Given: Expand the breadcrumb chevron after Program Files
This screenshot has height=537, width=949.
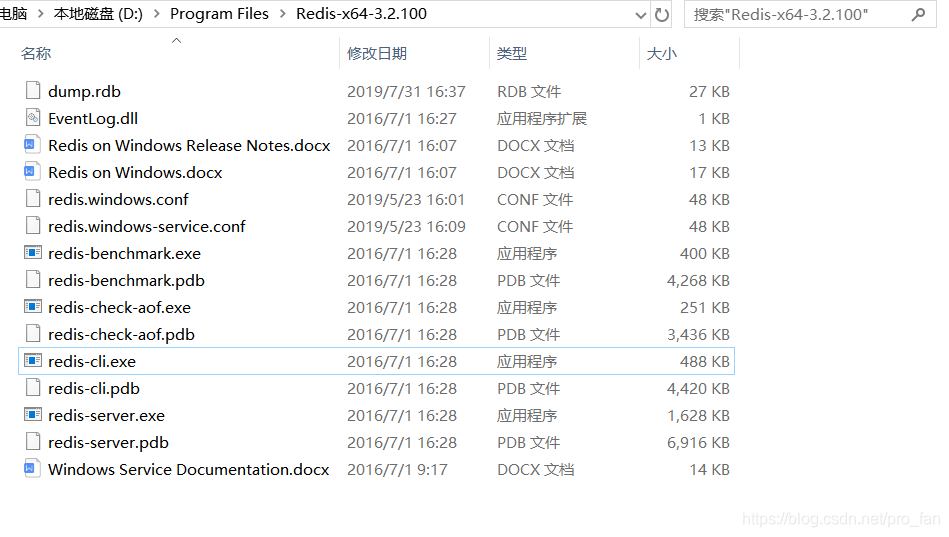Looking at the screenshot, I should point(283,14).
